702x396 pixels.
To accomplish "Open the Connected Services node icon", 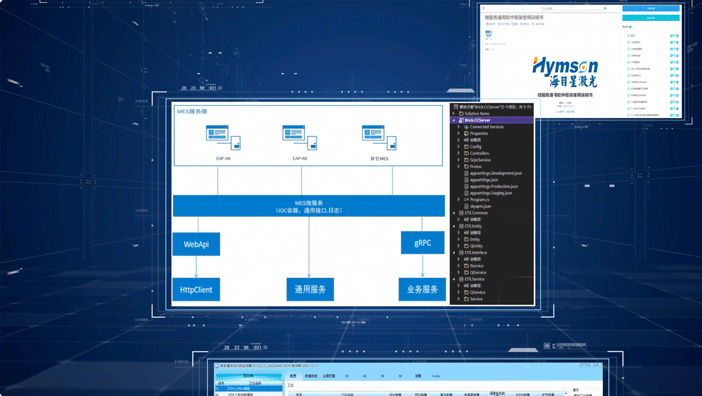I will click(467, 127).
